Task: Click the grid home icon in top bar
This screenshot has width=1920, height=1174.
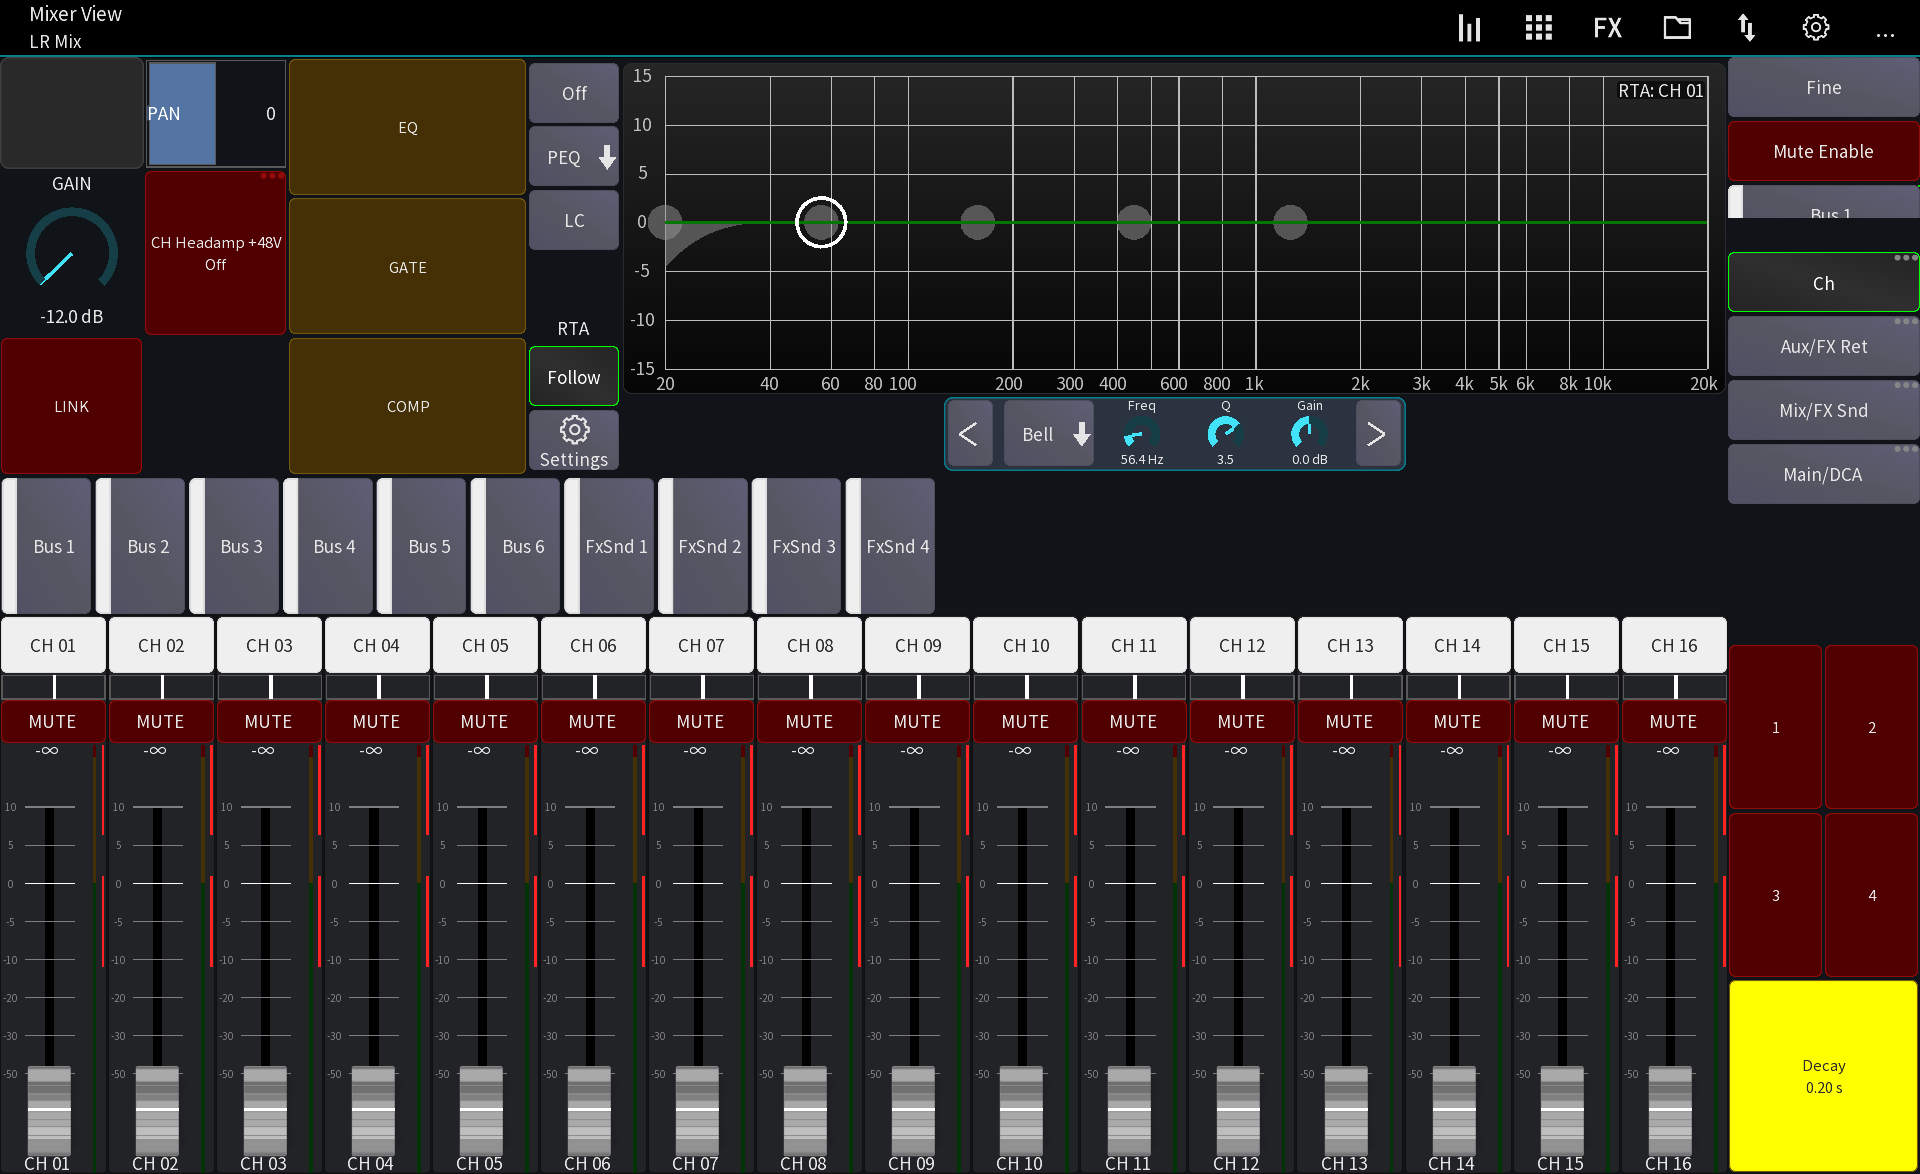Action: pos(1537,27)
